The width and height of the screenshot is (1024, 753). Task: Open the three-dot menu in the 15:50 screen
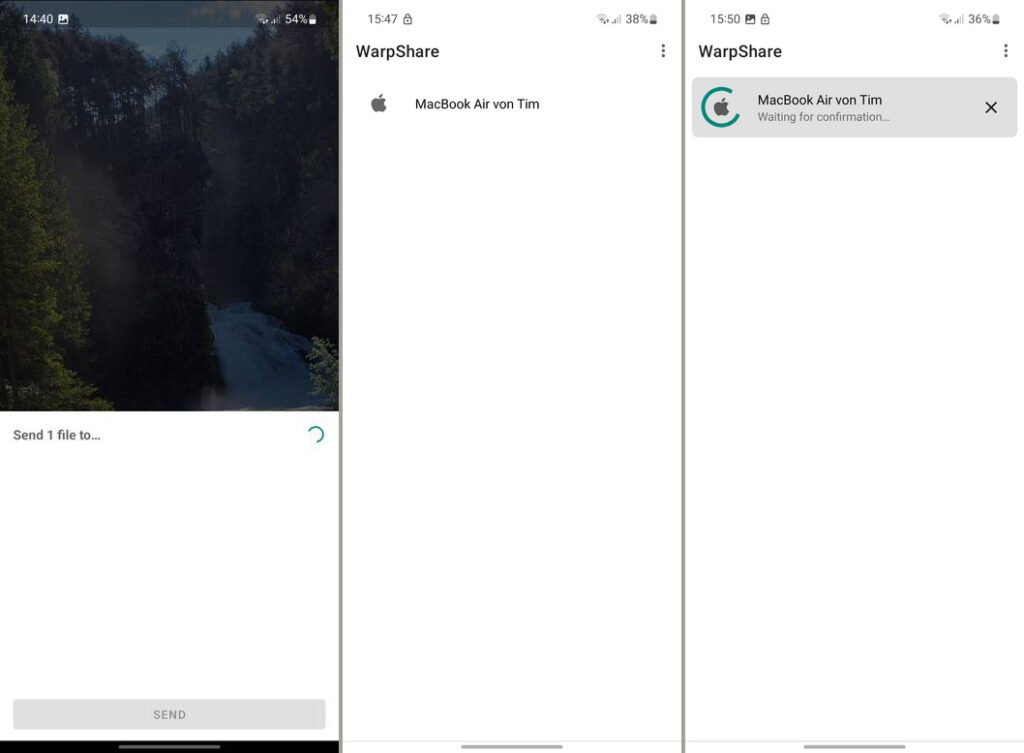[1005, 51]
